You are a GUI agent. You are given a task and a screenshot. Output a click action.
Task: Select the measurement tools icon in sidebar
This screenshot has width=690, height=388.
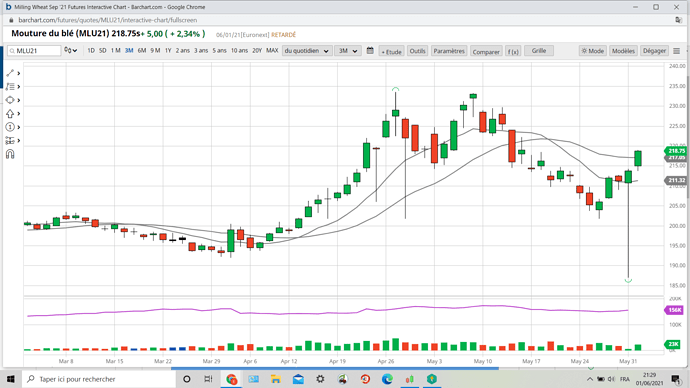click(x=10, y=140)
